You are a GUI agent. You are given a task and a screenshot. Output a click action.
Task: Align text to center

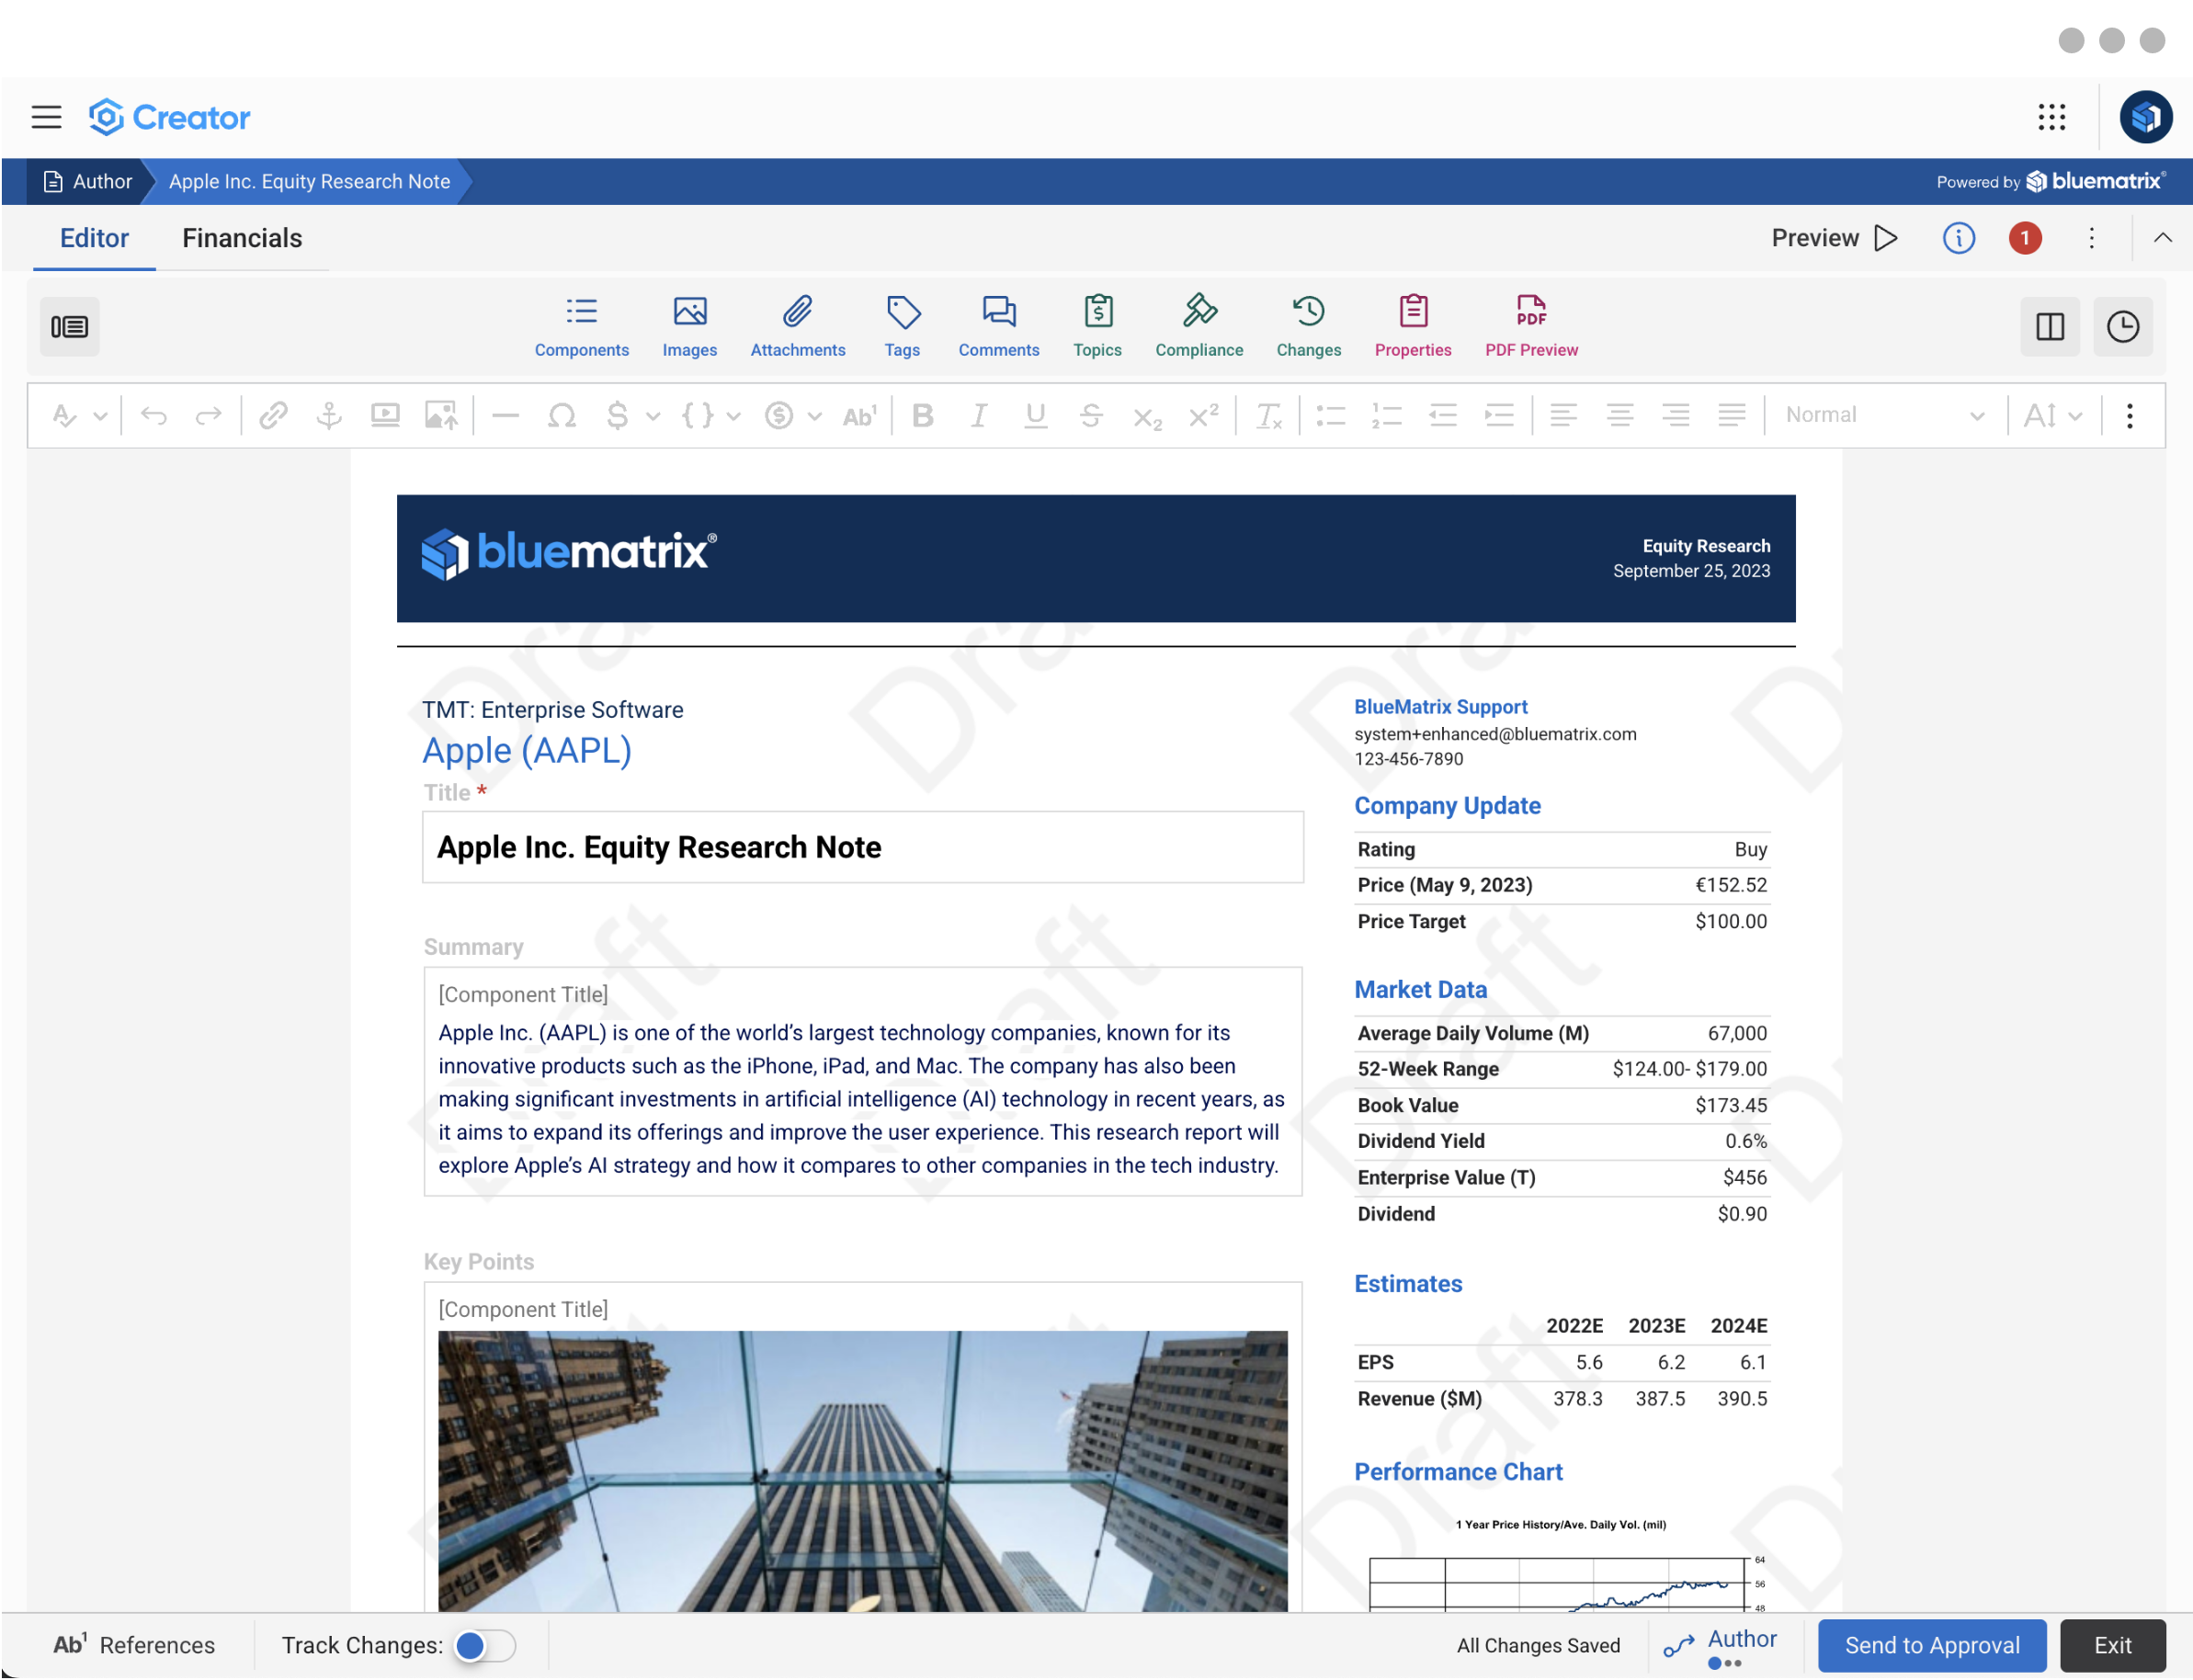click(1619, 415)
